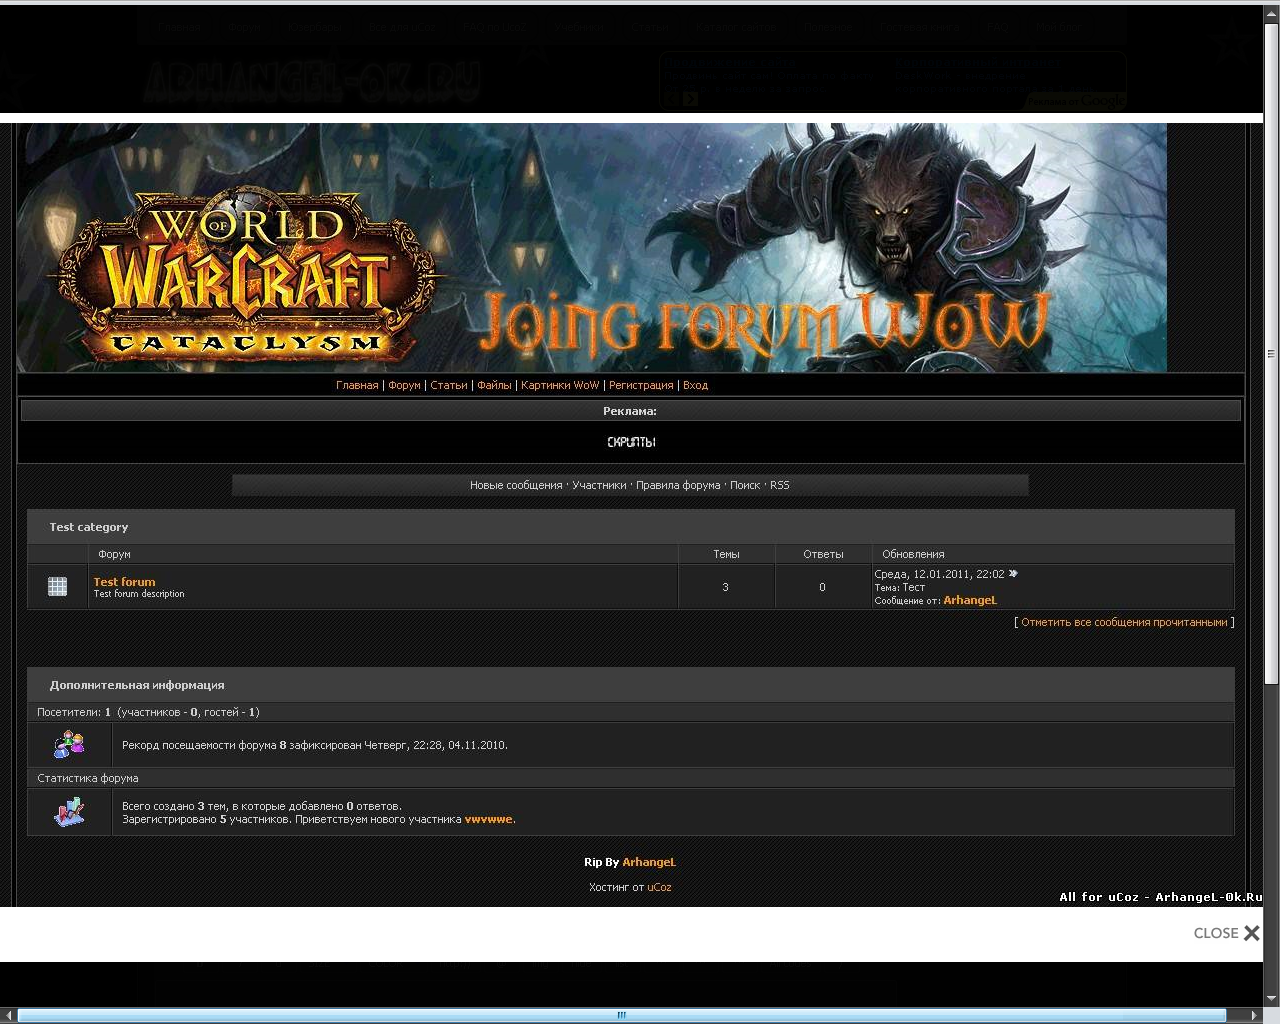Open the RSS feed link

(780, 485)
